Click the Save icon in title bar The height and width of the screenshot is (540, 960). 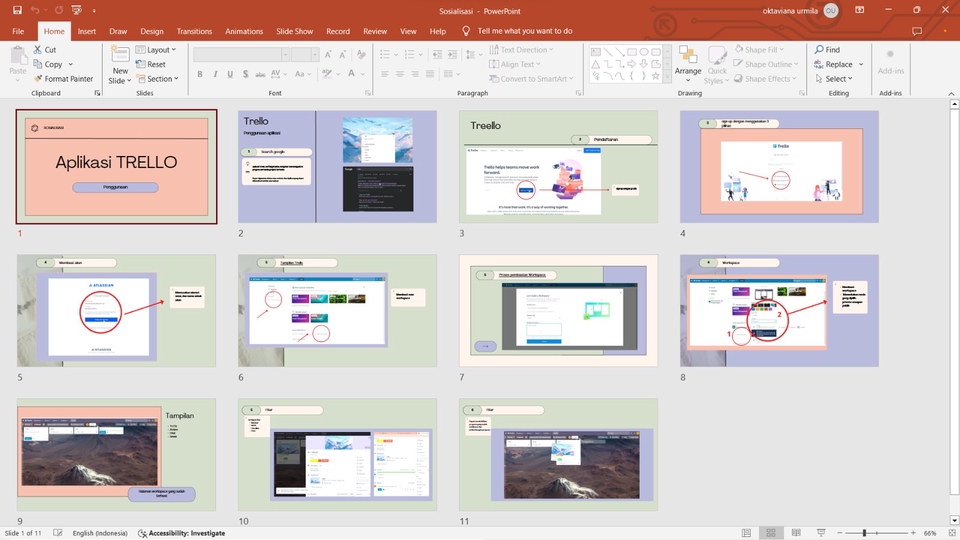17,10
